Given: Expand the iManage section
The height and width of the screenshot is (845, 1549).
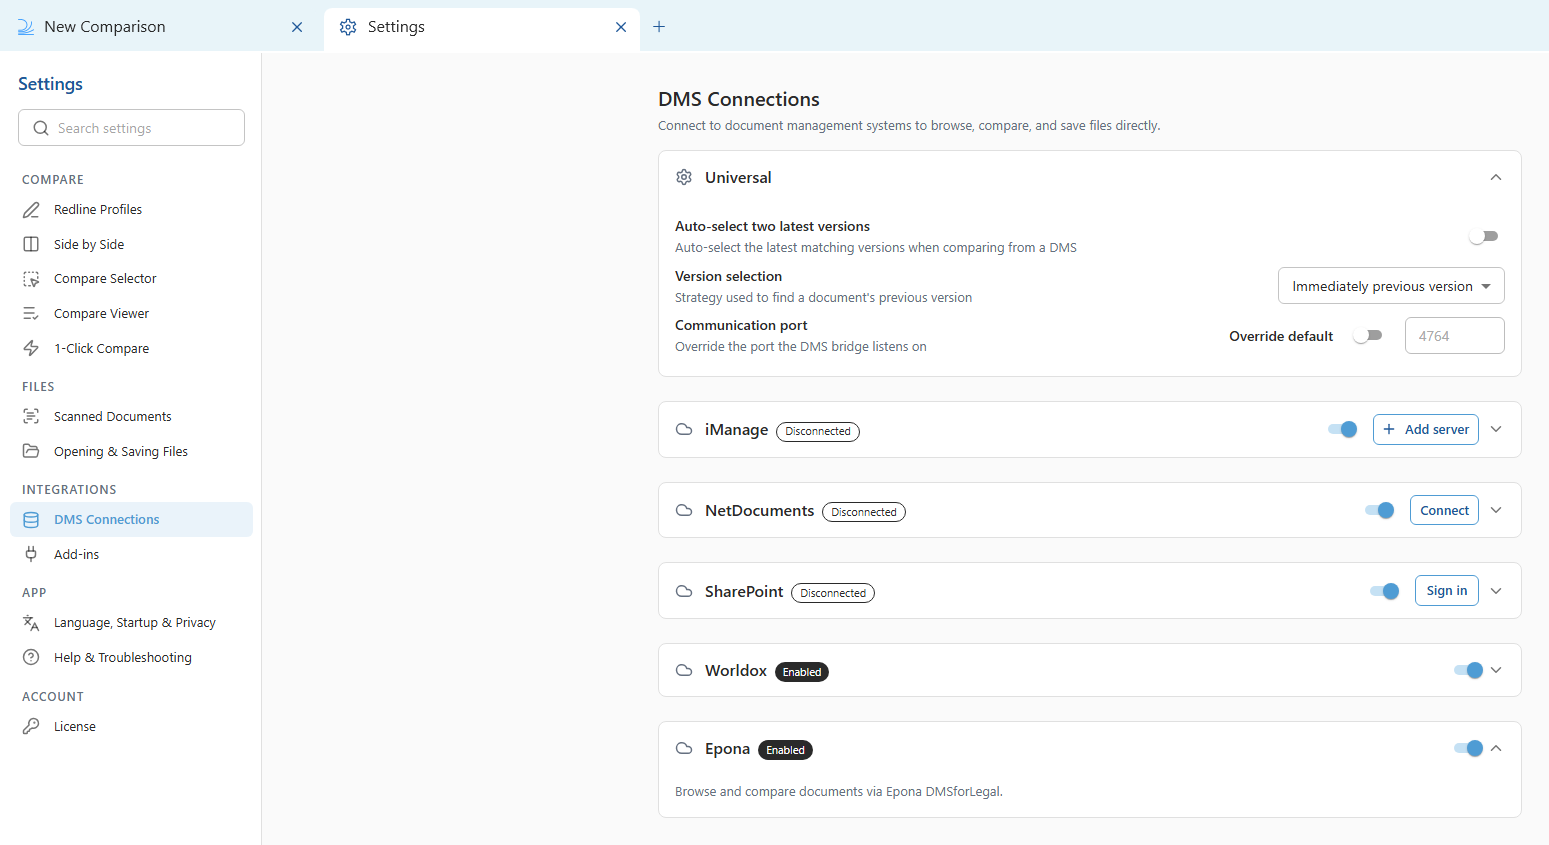Looking at the screenshot, I should [1496, 429].
